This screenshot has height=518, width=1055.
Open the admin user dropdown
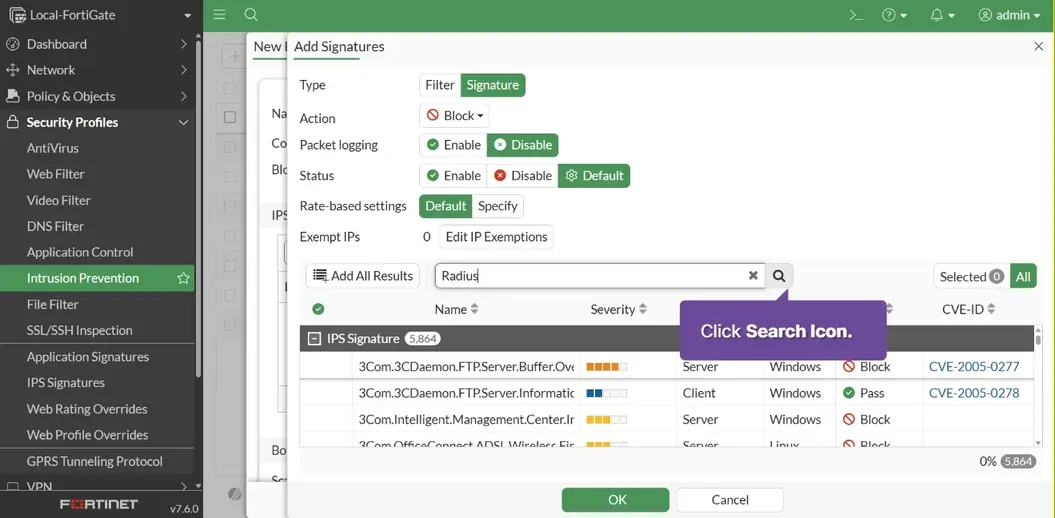coord(1009,15)
